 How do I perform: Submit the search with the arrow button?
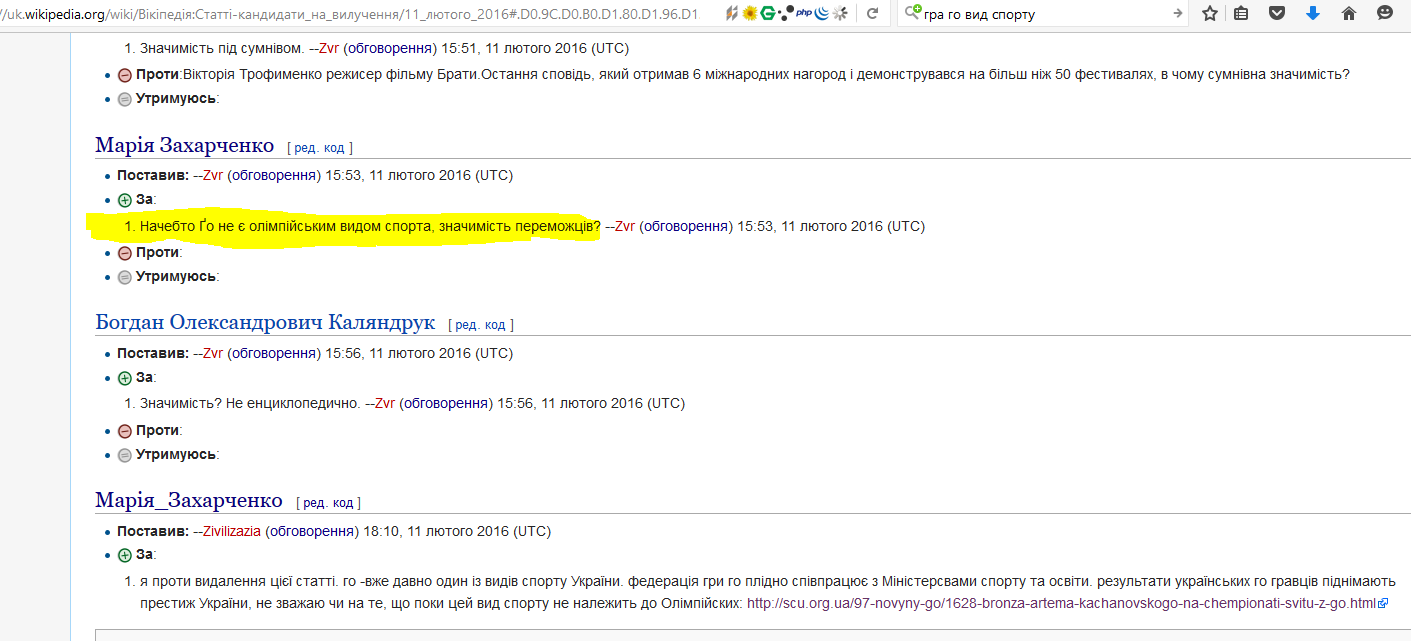[1177, 14]
